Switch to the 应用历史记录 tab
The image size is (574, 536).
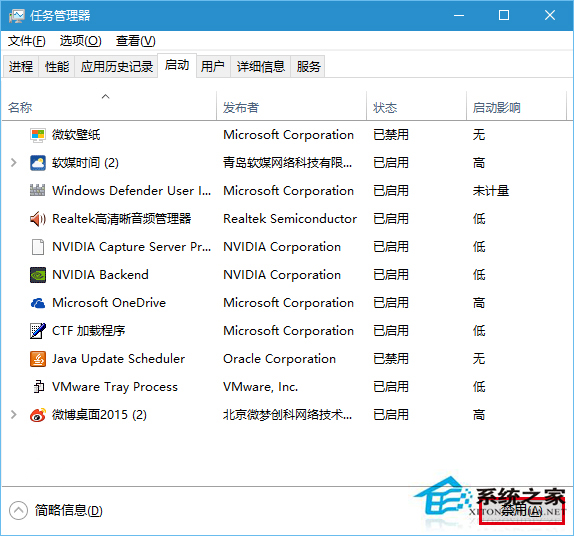[116, 67]
